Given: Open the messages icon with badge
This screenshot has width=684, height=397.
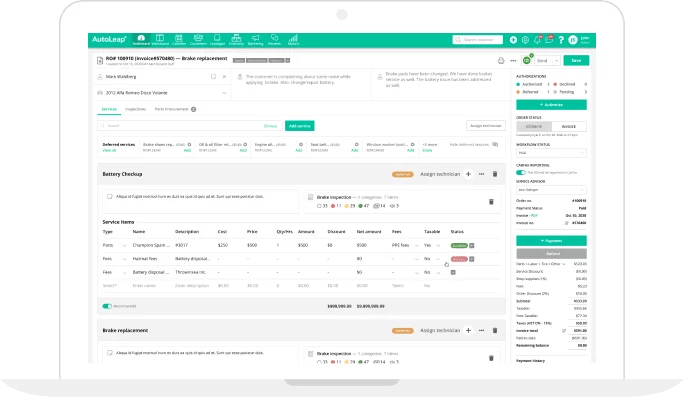Looking at the screenshot, I should tap(549, 40).
